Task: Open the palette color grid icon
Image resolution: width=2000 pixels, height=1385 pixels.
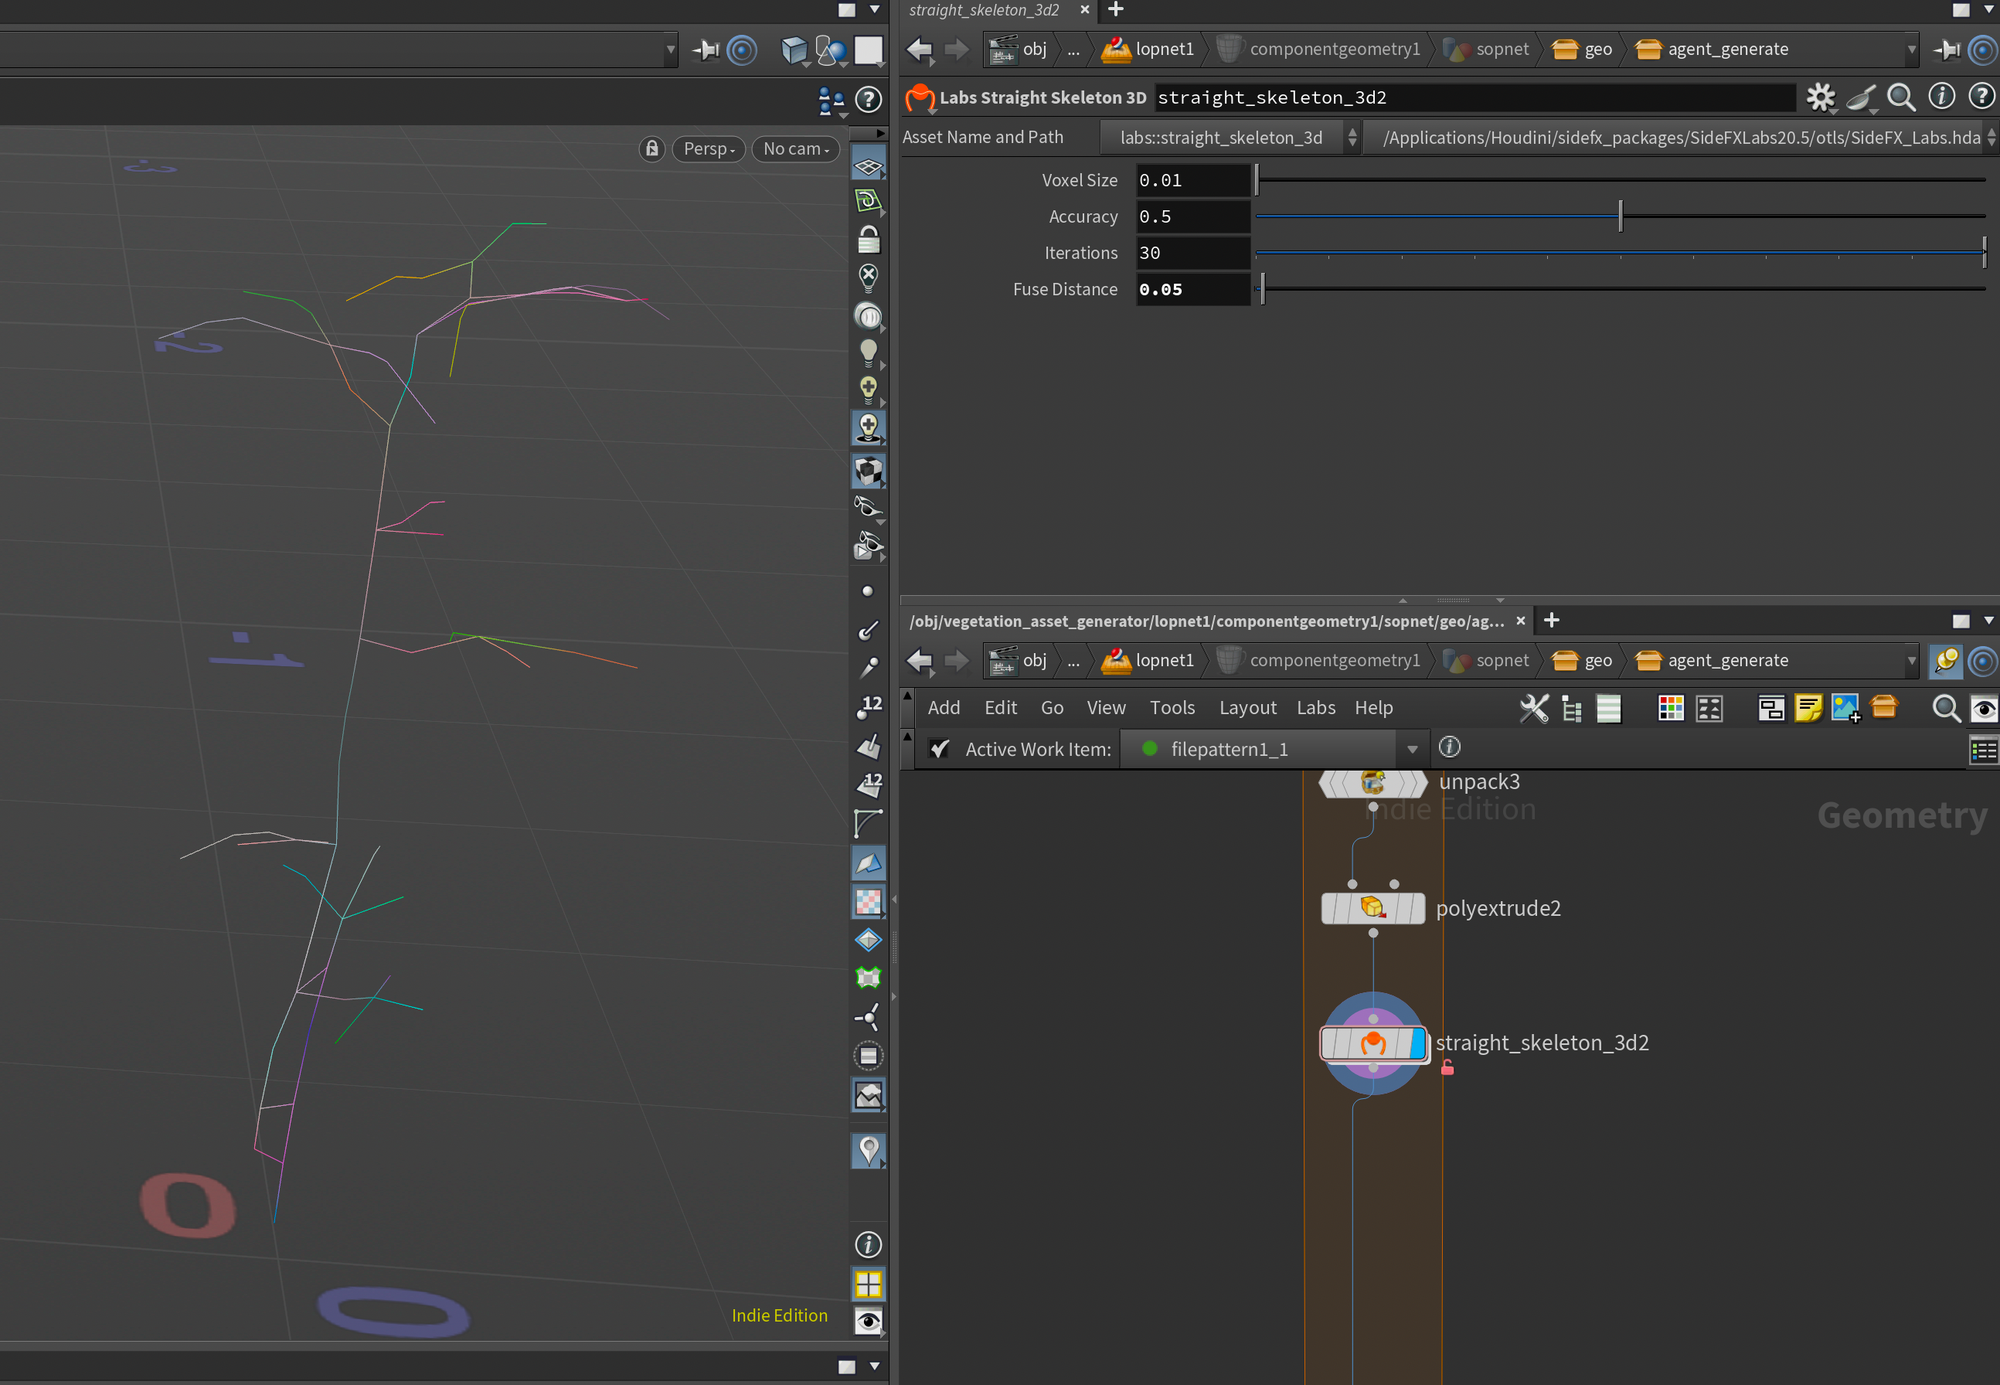Action: click(1670, 708)
